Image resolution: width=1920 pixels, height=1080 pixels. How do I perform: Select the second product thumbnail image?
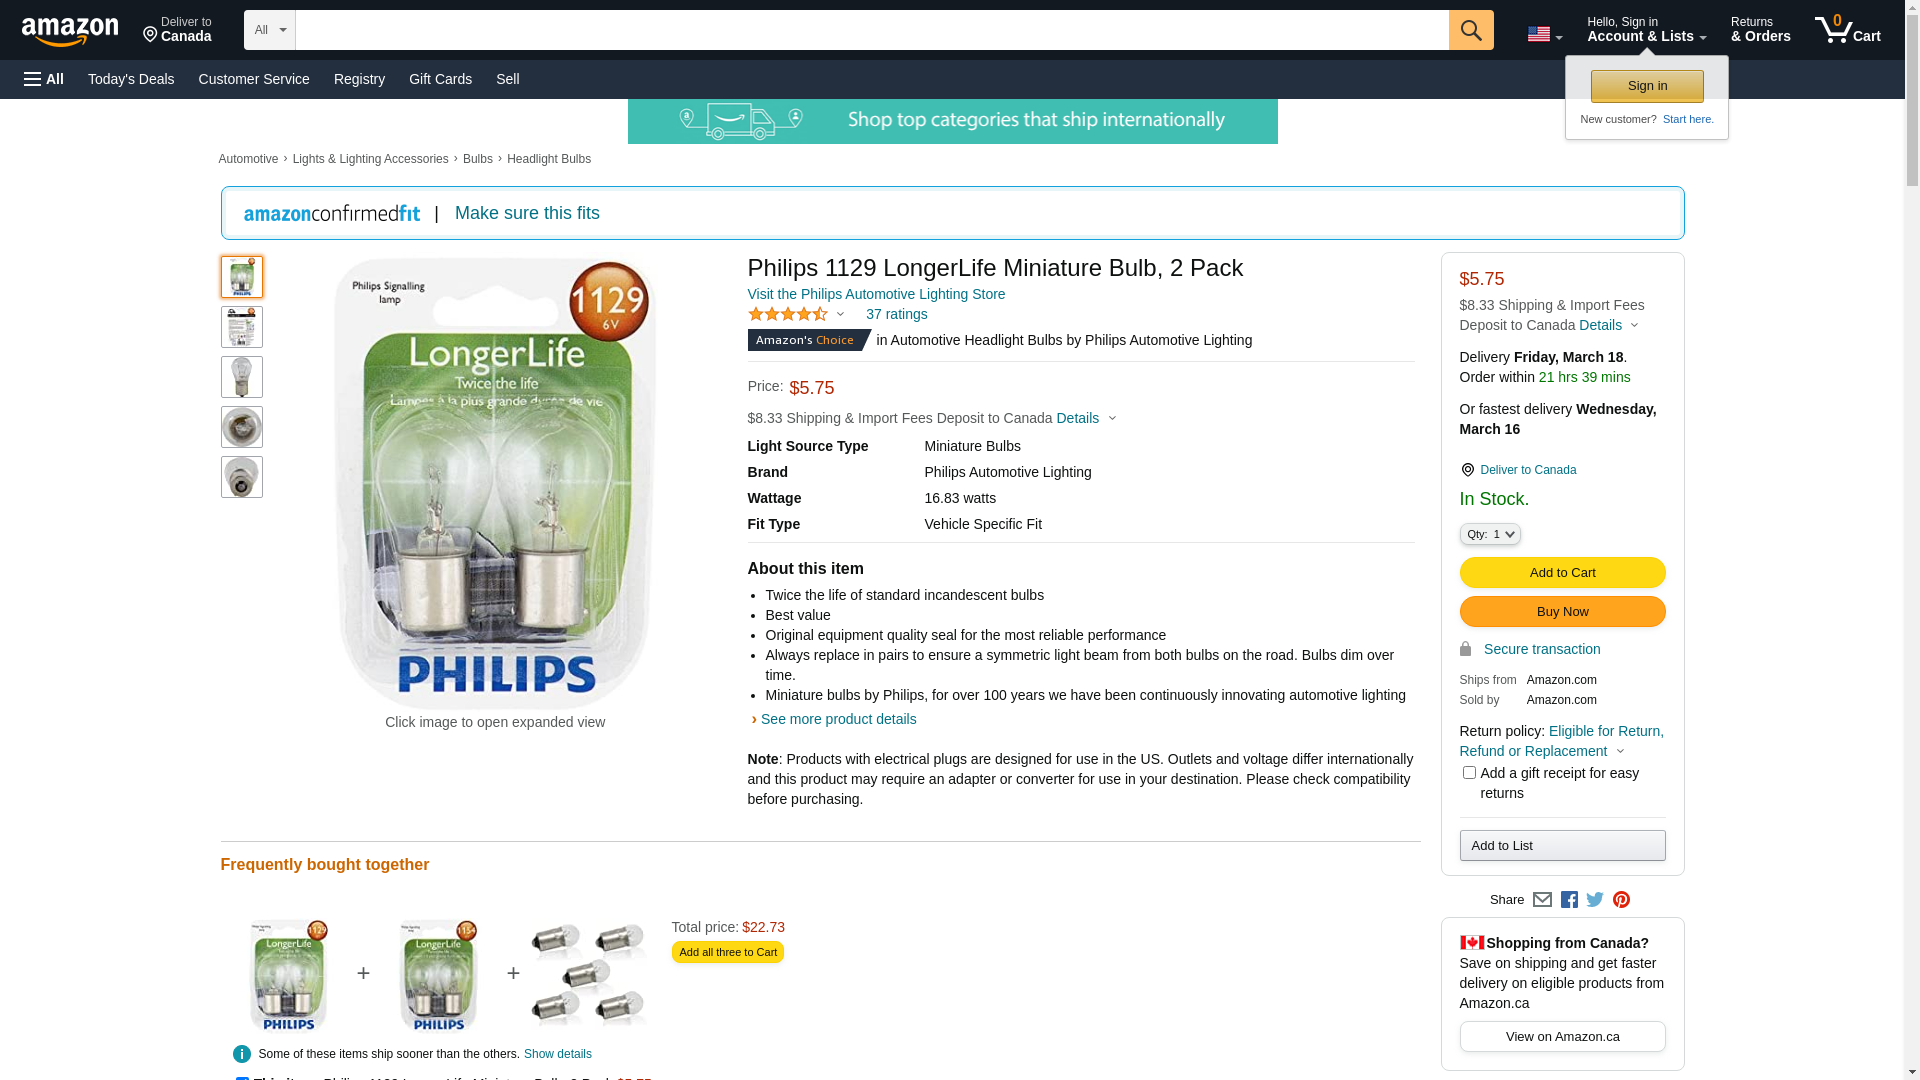pos(241,327)
